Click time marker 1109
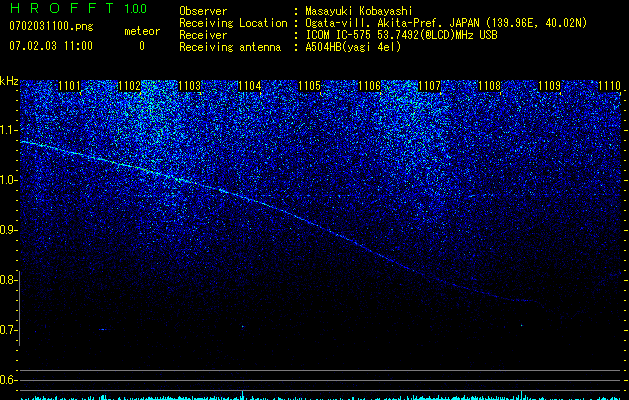The image size is (629, 400). [x=549, y=86]
